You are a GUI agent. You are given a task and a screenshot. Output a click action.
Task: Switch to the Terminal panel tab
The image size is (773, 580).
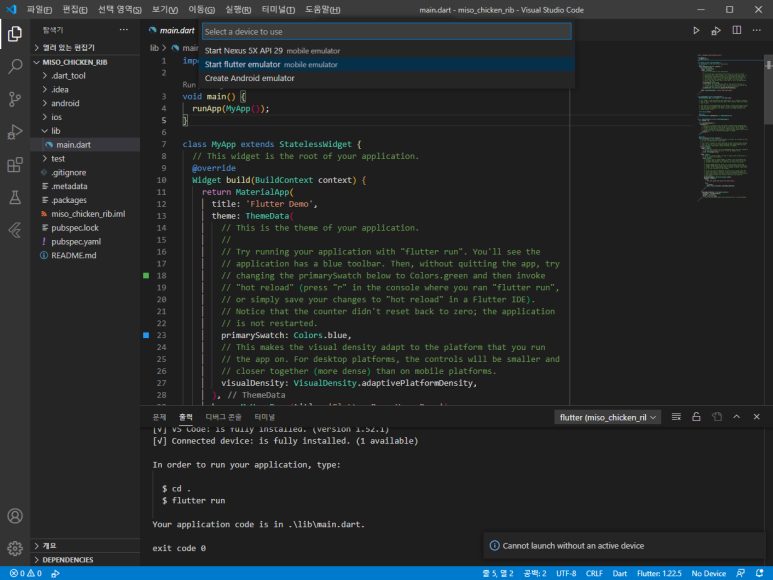point(264,417)
